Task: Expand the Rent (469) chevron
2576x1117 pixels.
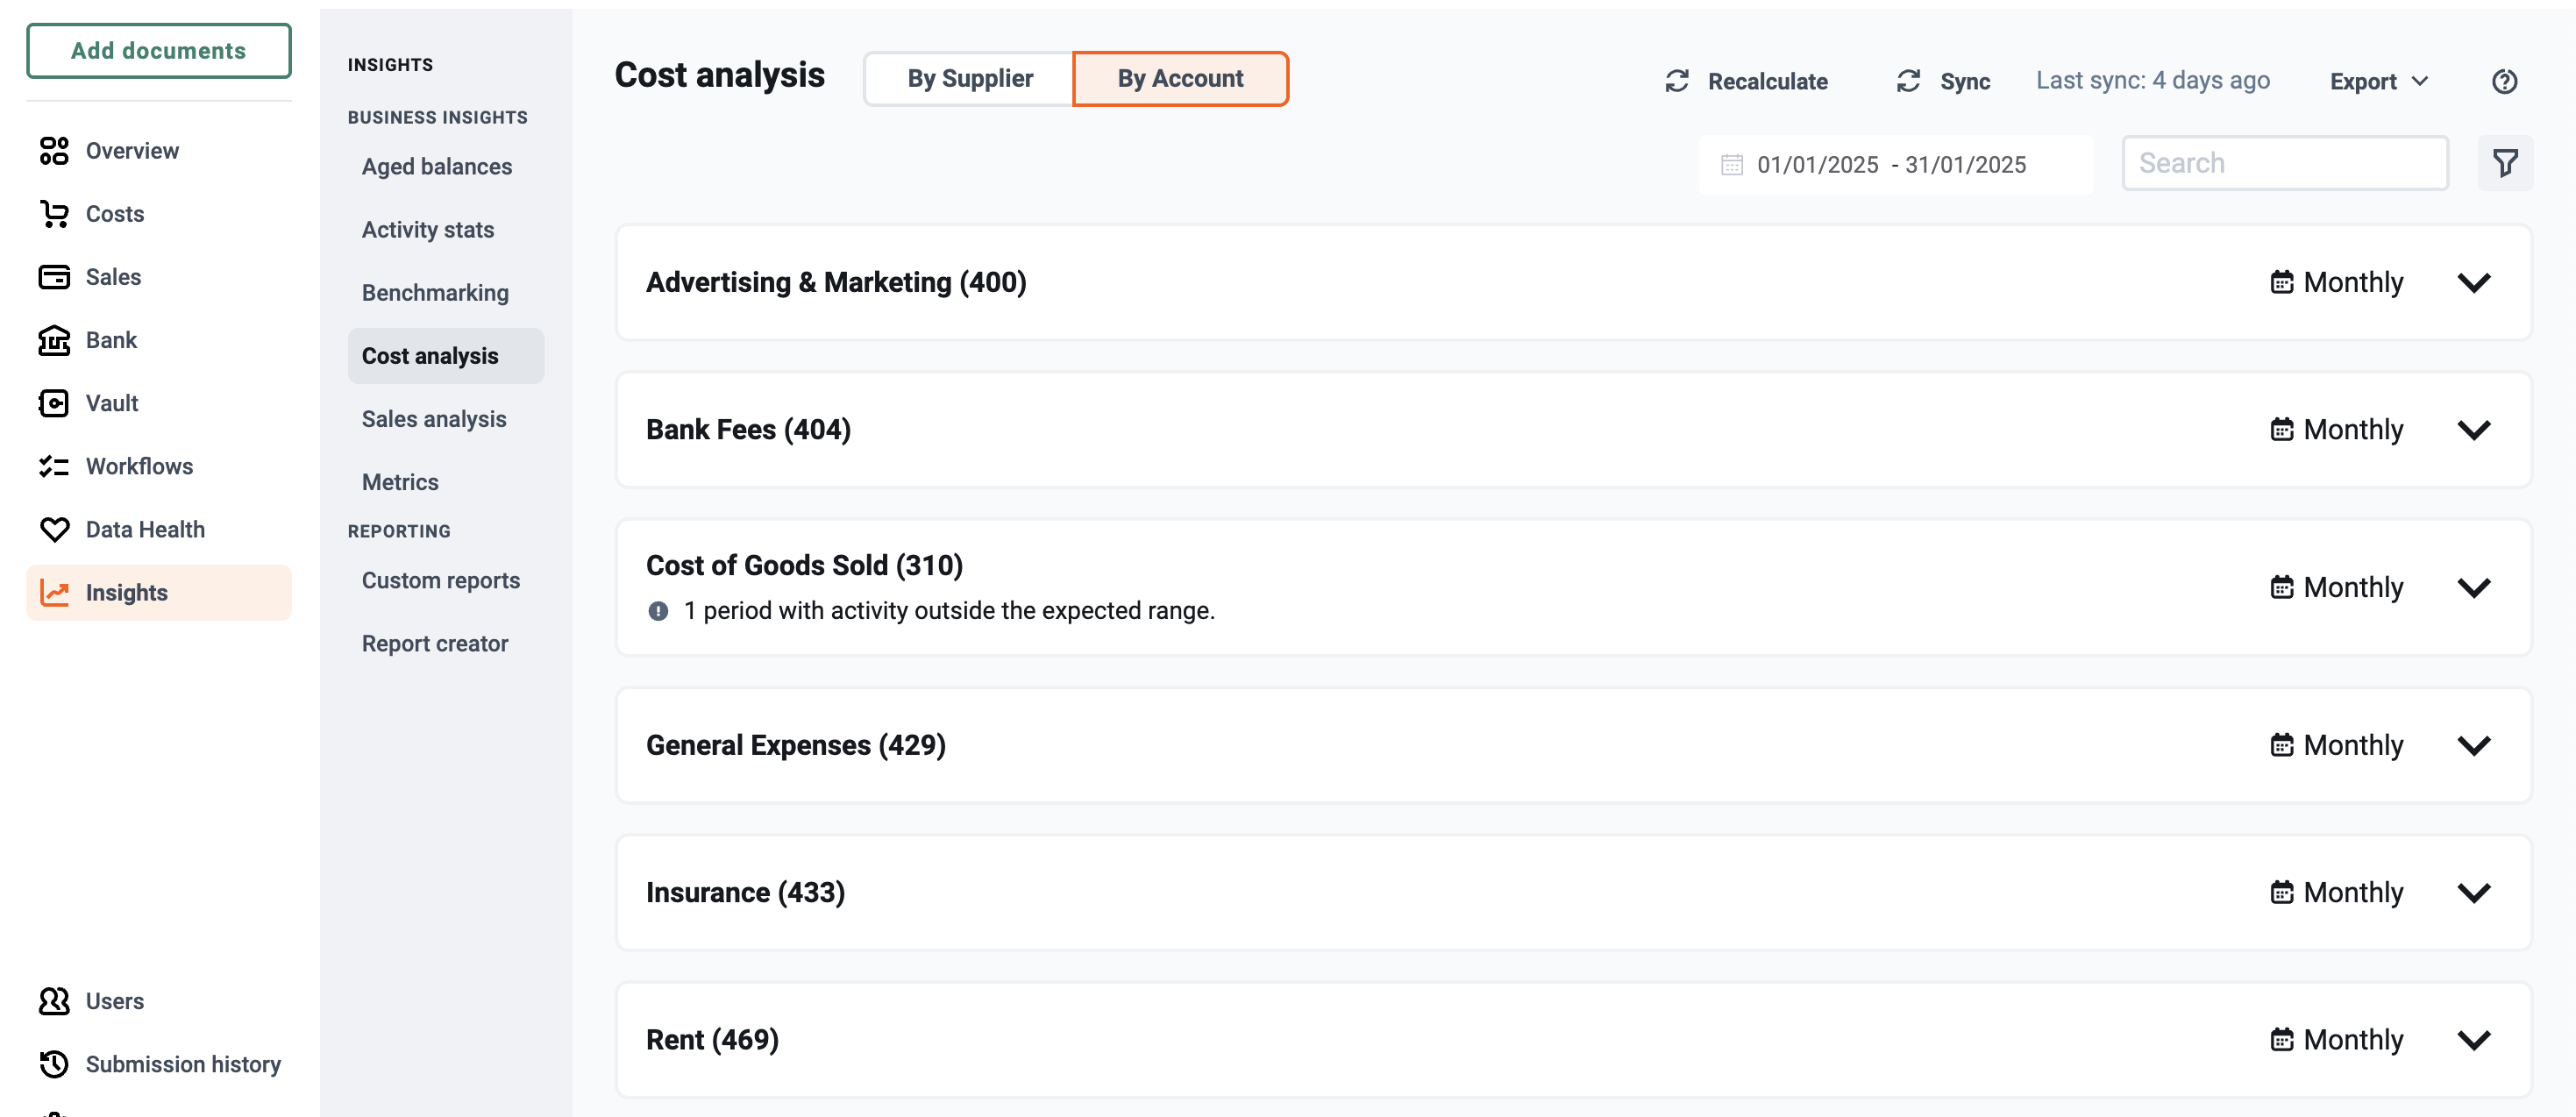Action: [2473, 1040]
